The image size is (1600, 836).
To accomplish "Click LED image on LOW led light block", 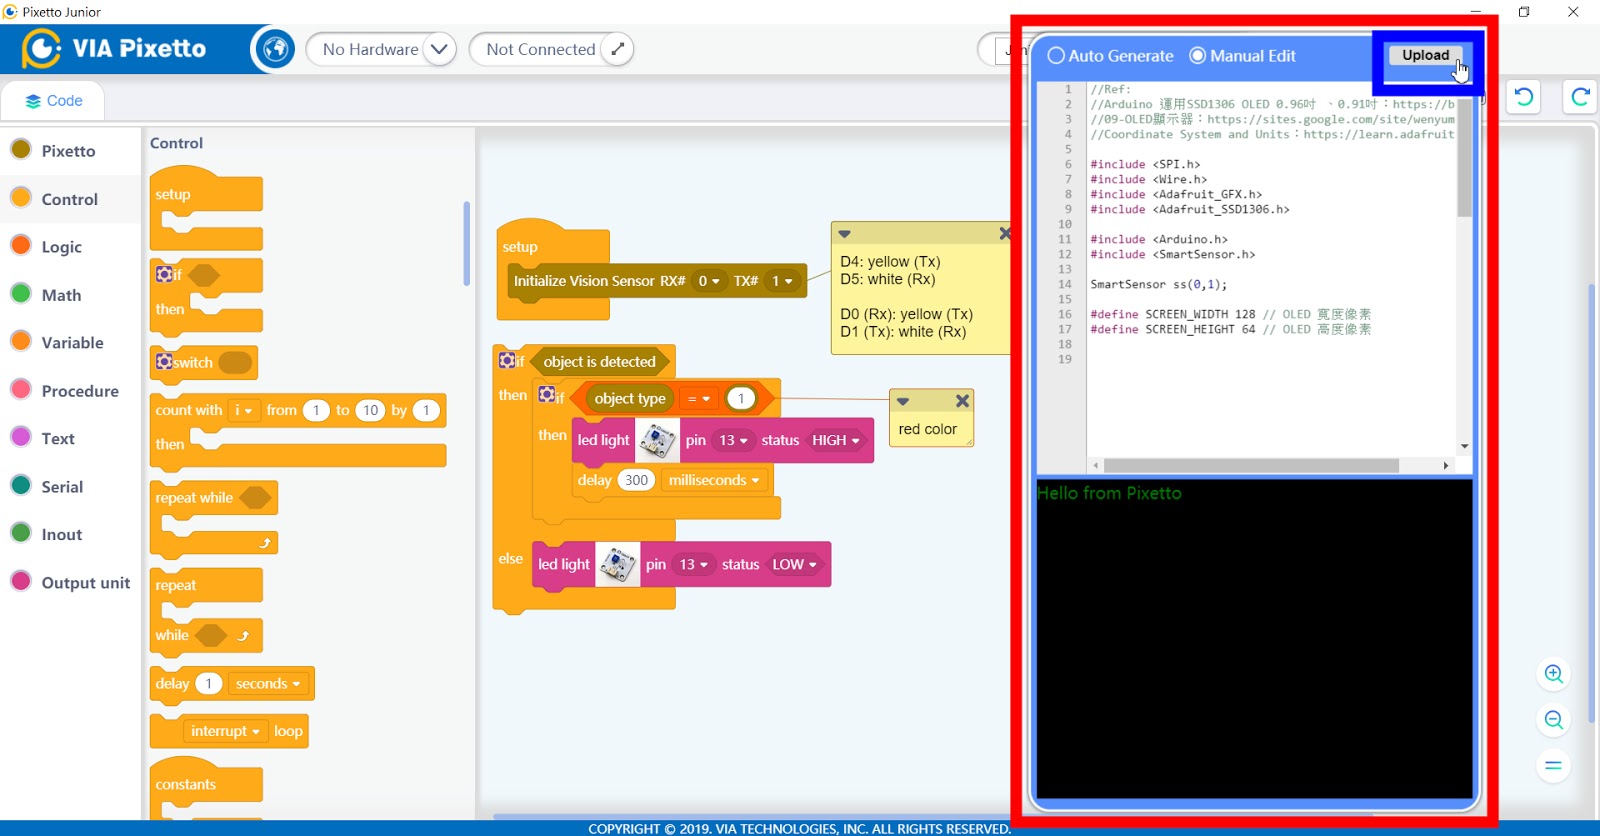I will pyautogui.click(x=618, y=564).
